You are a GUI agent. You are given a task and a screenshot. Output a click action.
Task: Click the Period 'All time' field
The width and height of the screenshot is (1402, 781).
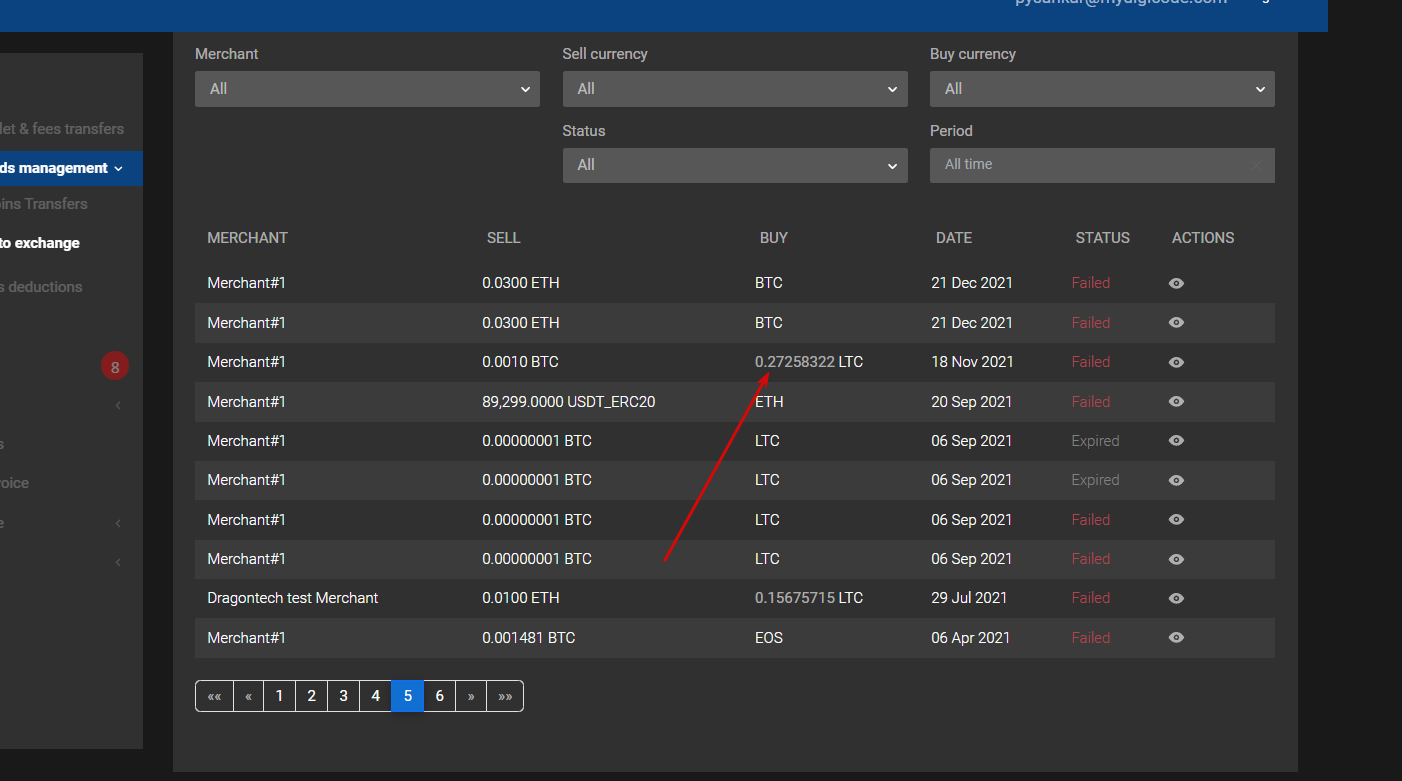(1102, 165)
